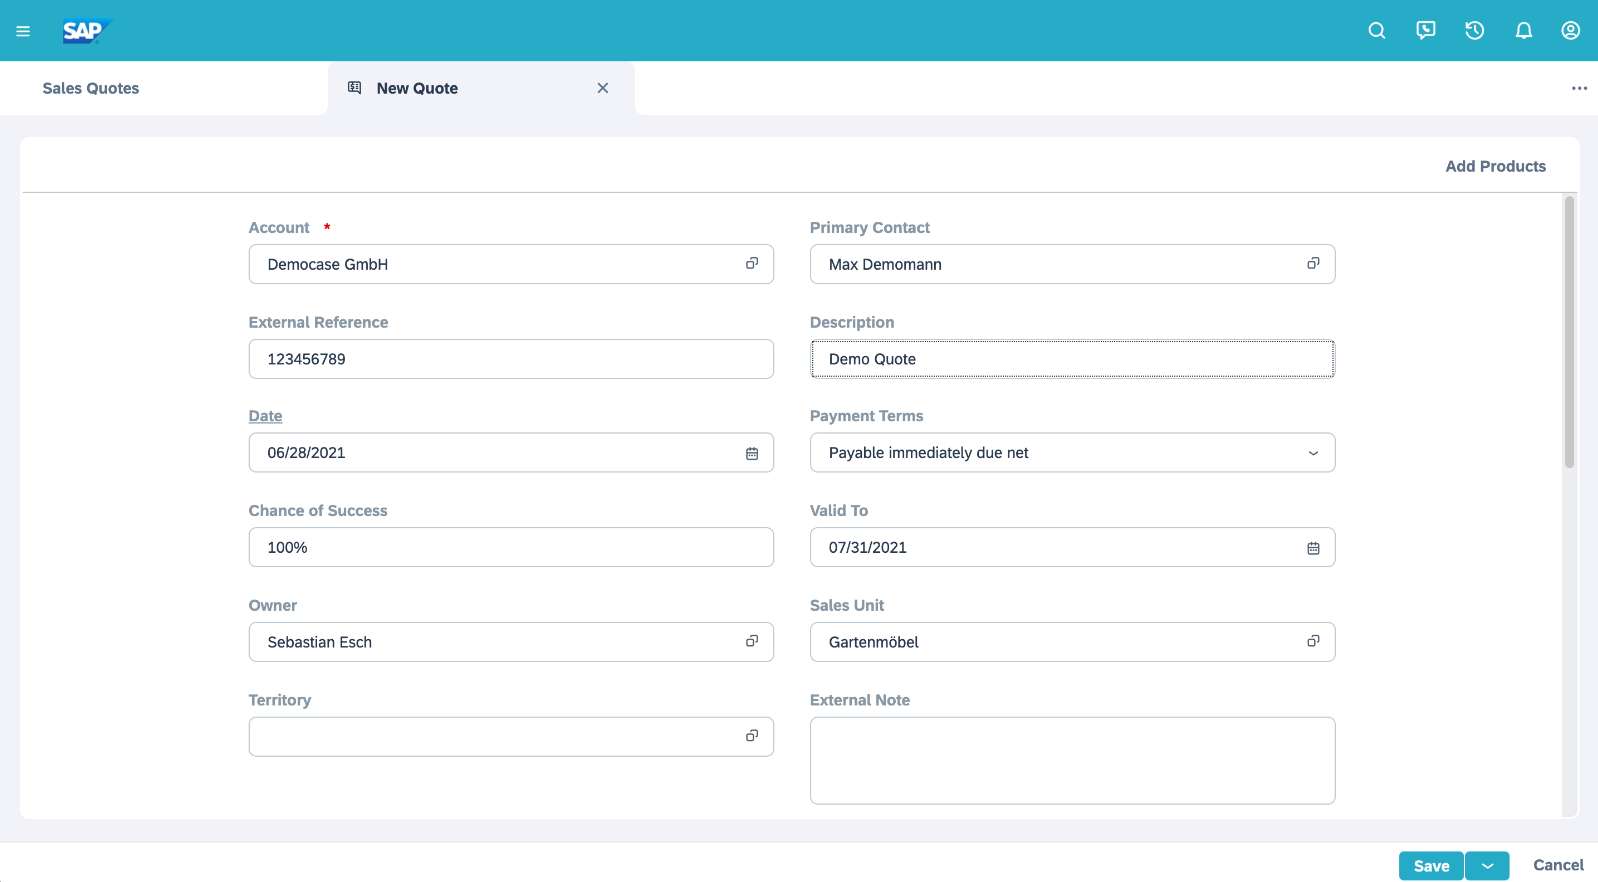This screenshot has height=882, width=1598.
Task: Click Add Products
Action: tap(1495, 166)
